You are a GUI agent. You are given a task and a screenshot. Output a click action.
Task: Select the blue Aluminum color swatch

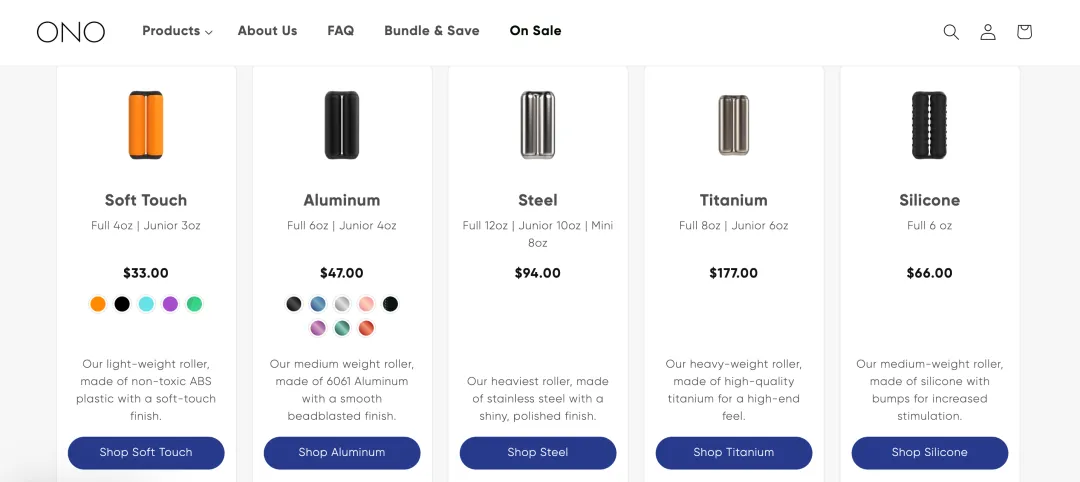318,304
